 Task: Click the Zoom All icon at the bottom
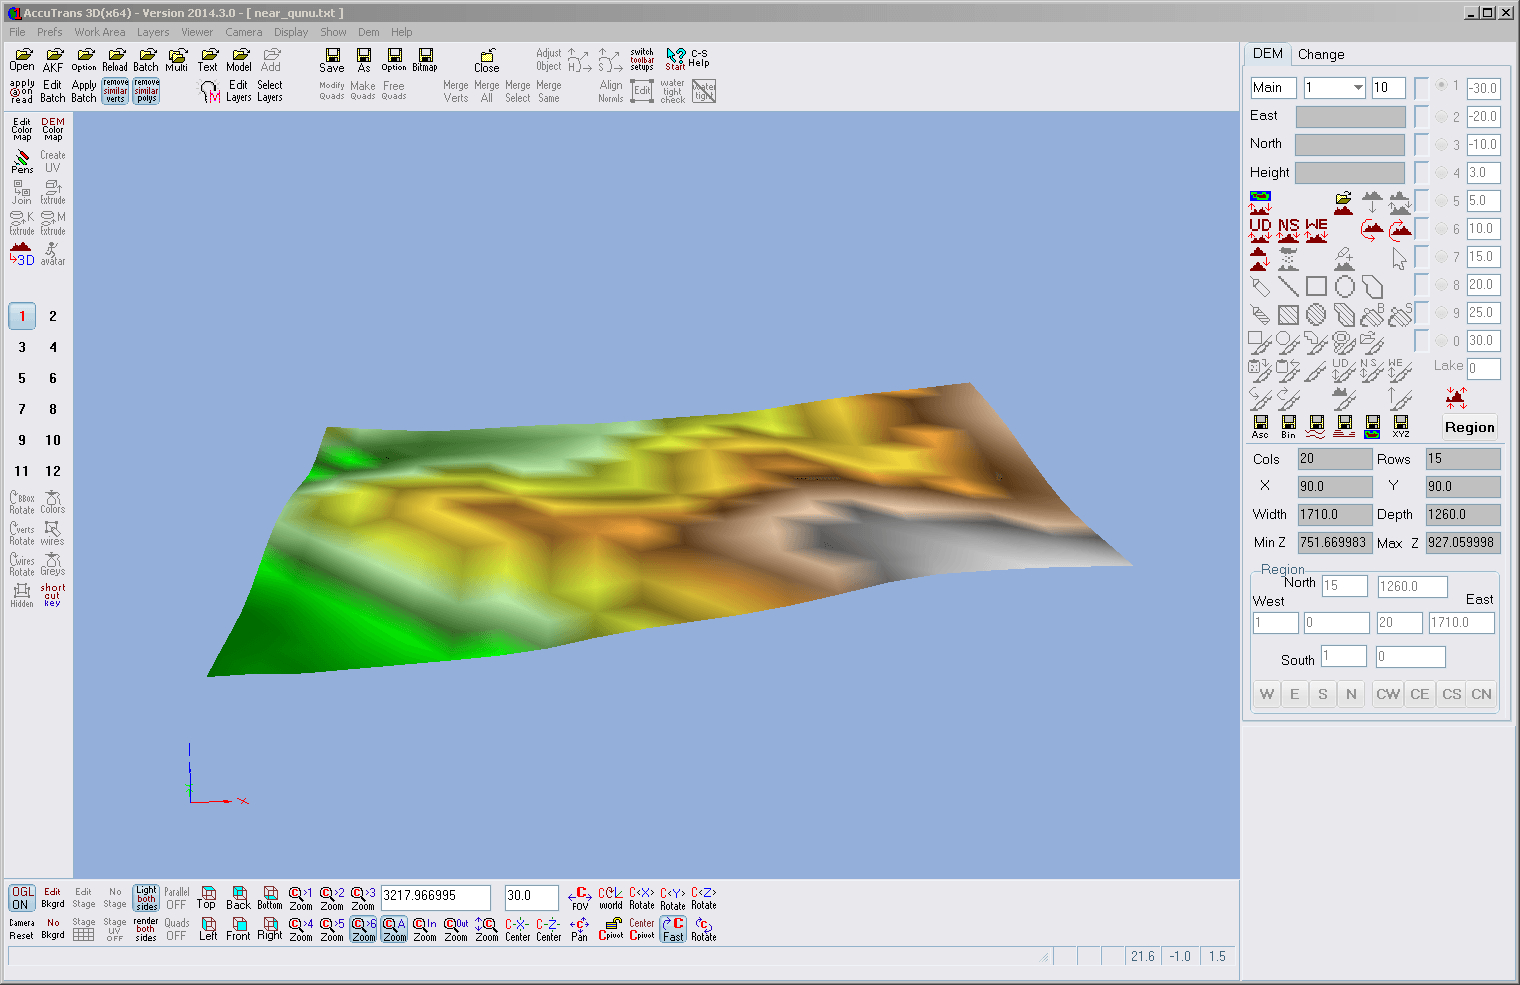click(394, 927)
